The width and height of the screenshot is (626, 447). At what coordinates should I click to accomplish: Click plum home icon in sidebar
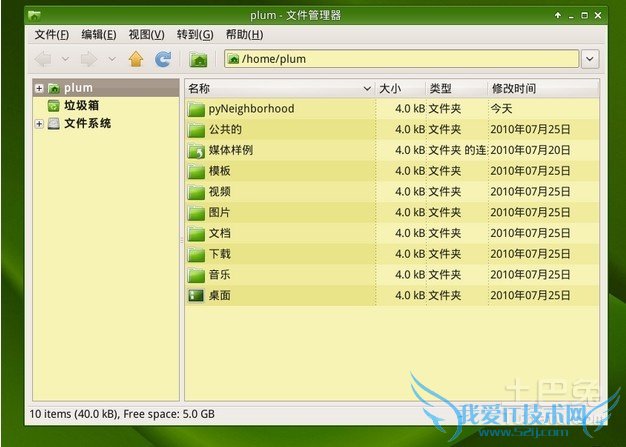coord(53,88)
